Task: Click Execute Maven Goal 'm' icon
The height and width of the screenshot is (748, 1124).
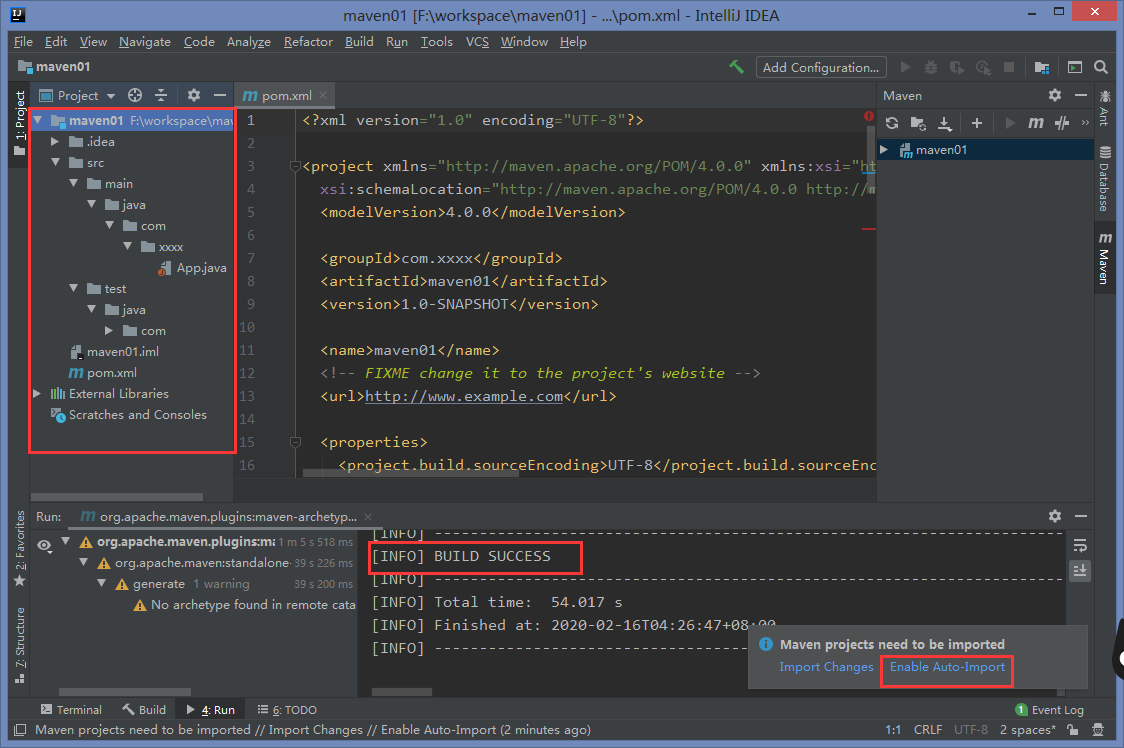Action: 1037,123
